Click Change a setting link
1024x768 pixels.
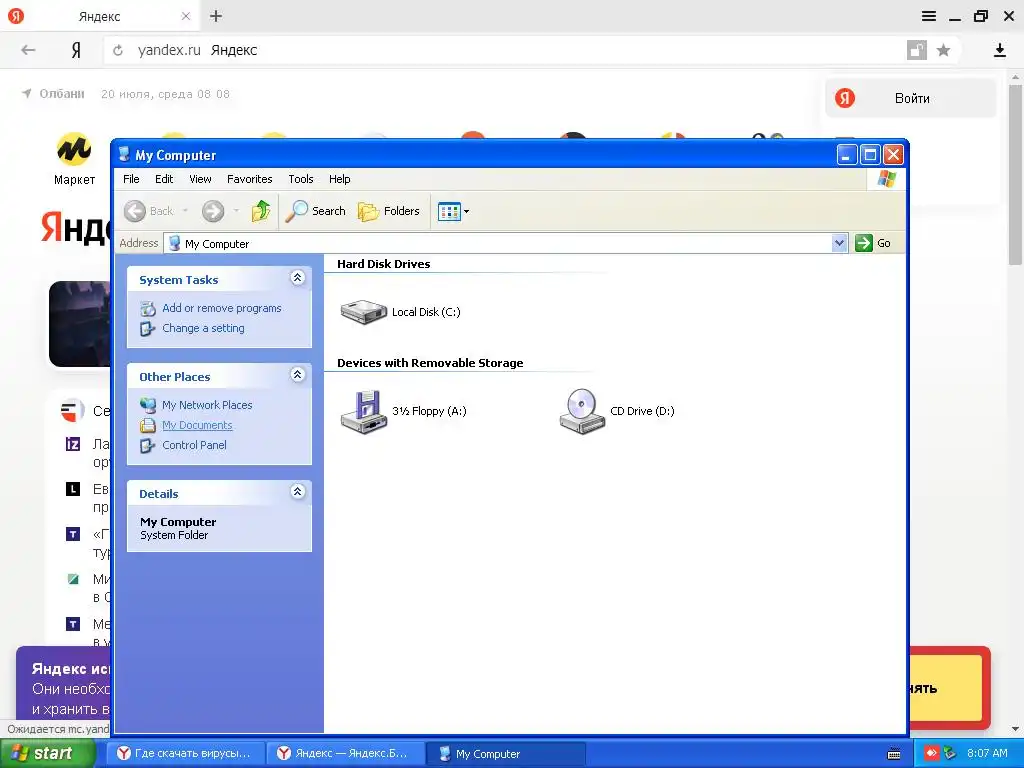click(x=203, y=328)
